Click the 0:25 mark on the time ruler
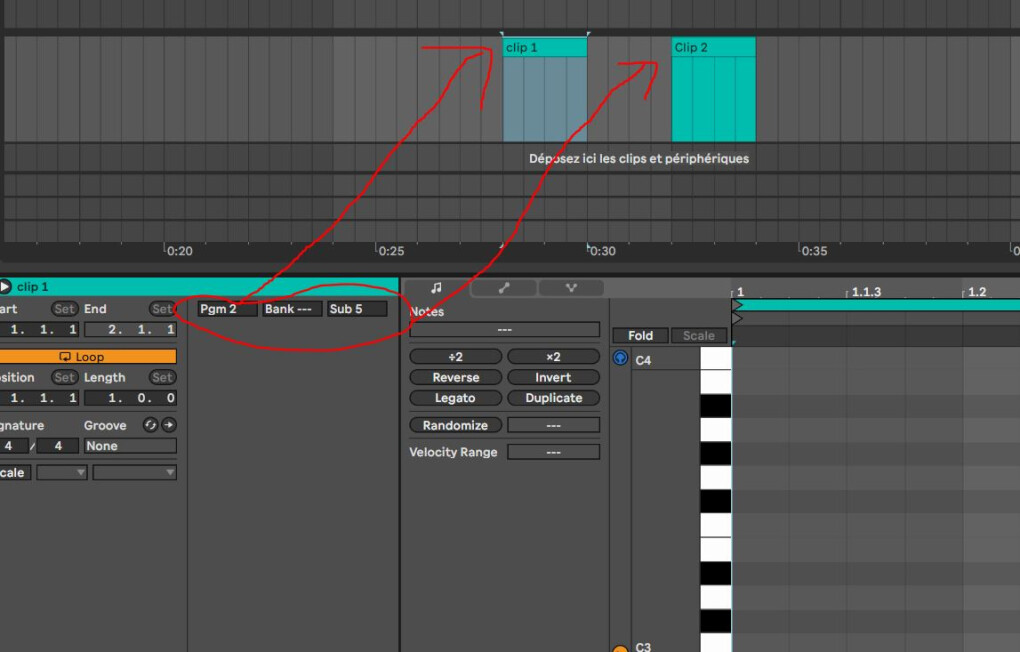Viewport: 1020px width, 652px height. point(391,251)
